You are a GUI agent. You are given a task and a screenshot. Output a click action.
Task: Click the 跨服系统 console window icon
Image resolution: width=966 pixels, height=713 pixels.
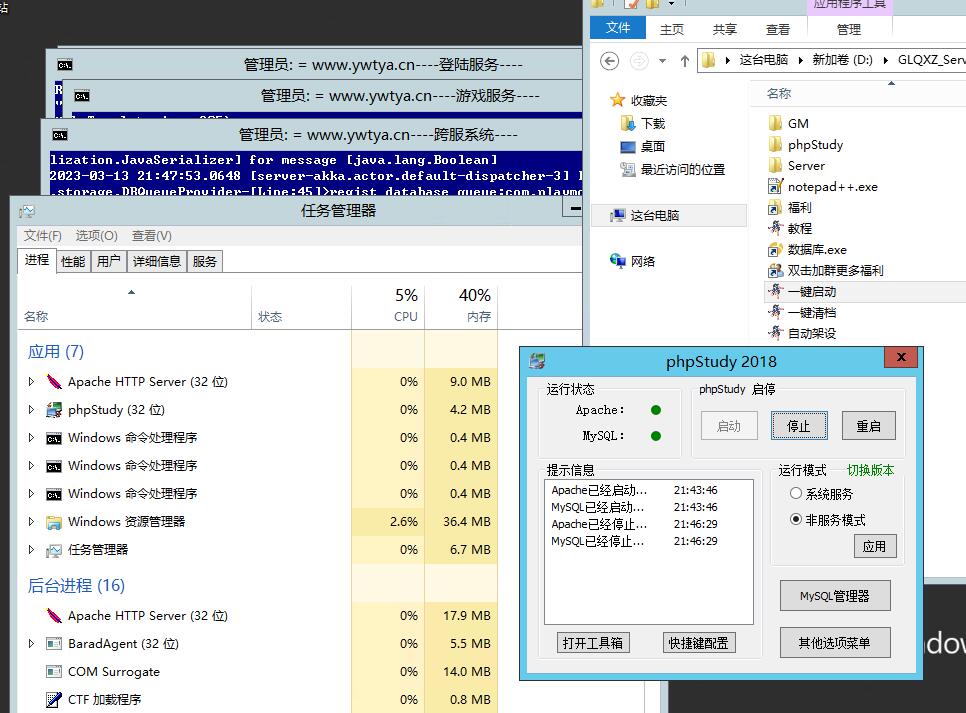click(x=60, y=135)
